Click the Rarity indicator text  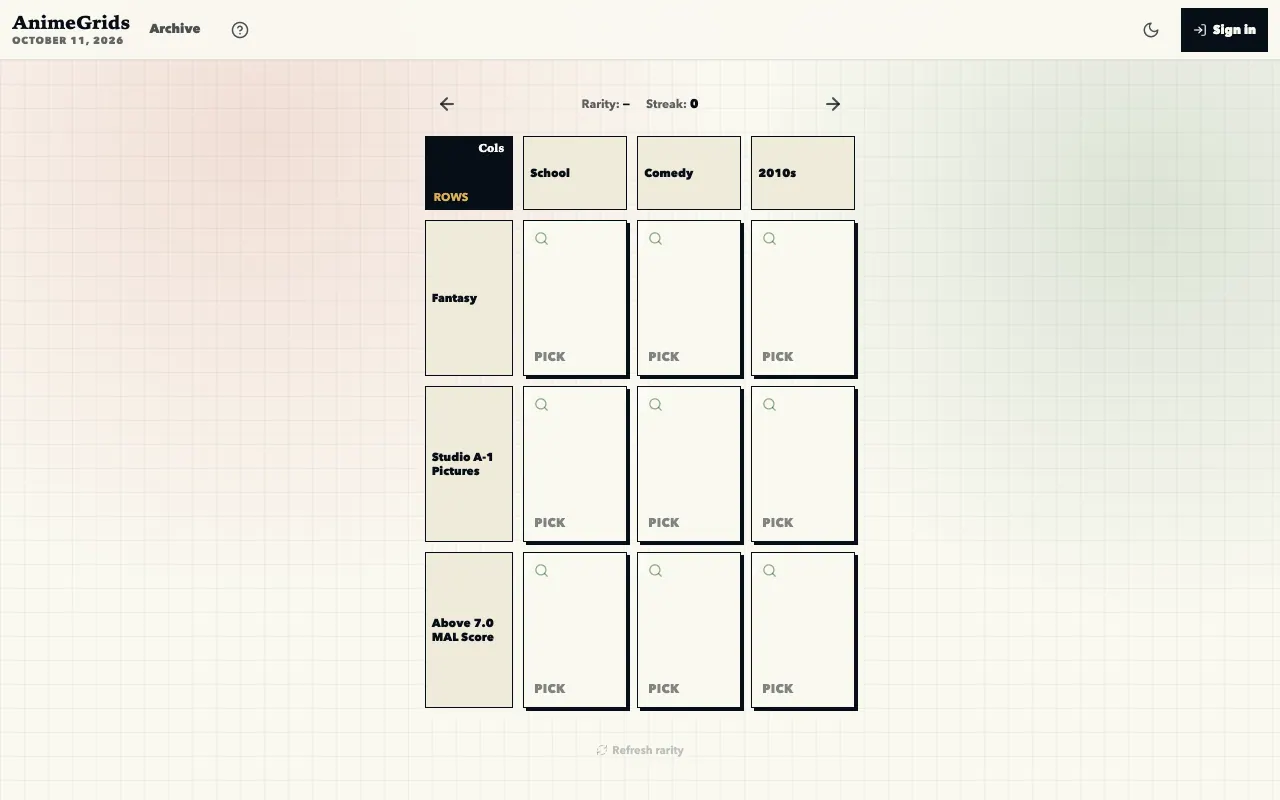tap(606, 104)
